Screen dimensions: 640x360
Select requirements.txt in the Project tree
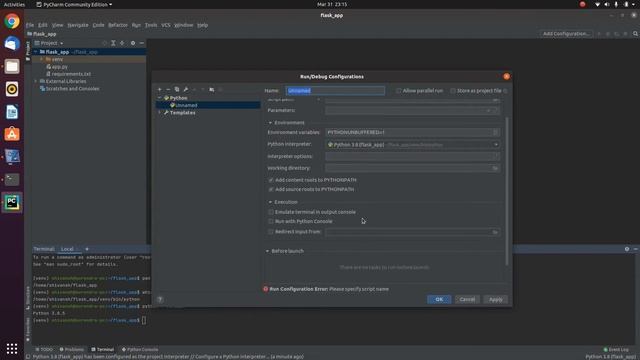point(71,74)
